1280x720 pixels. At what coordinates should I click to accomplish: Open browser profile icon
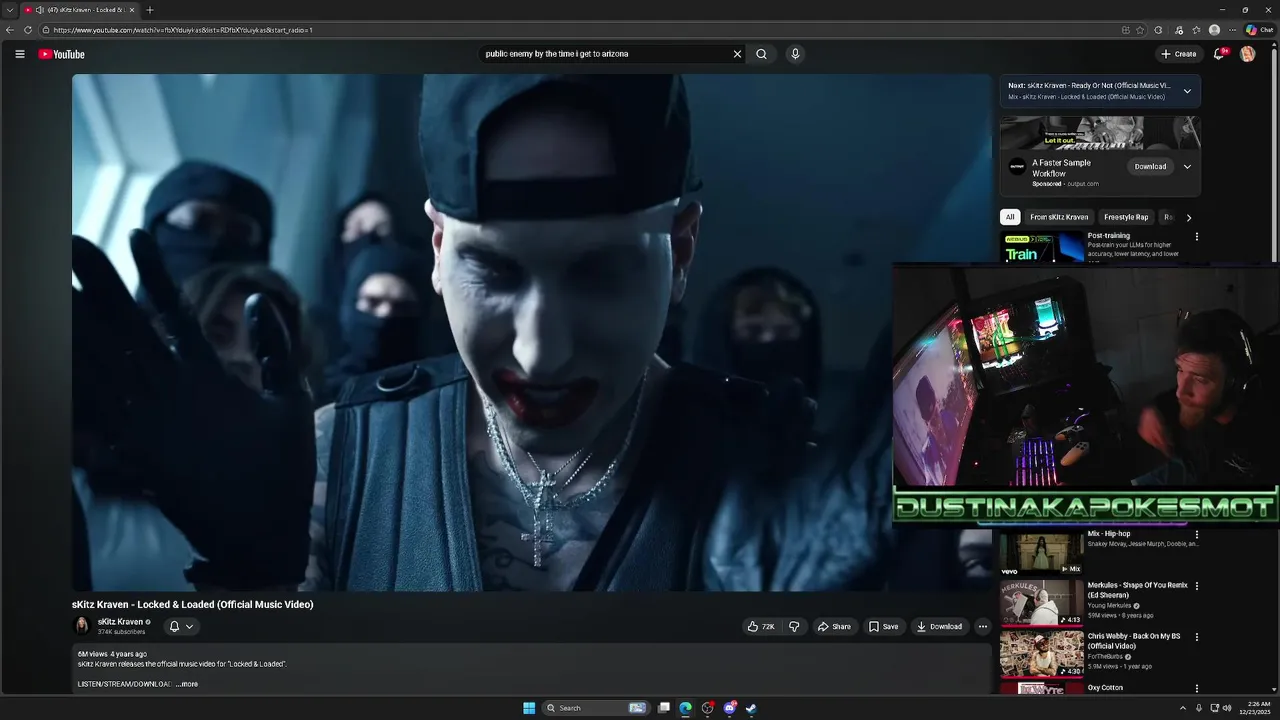point(1214,30)
